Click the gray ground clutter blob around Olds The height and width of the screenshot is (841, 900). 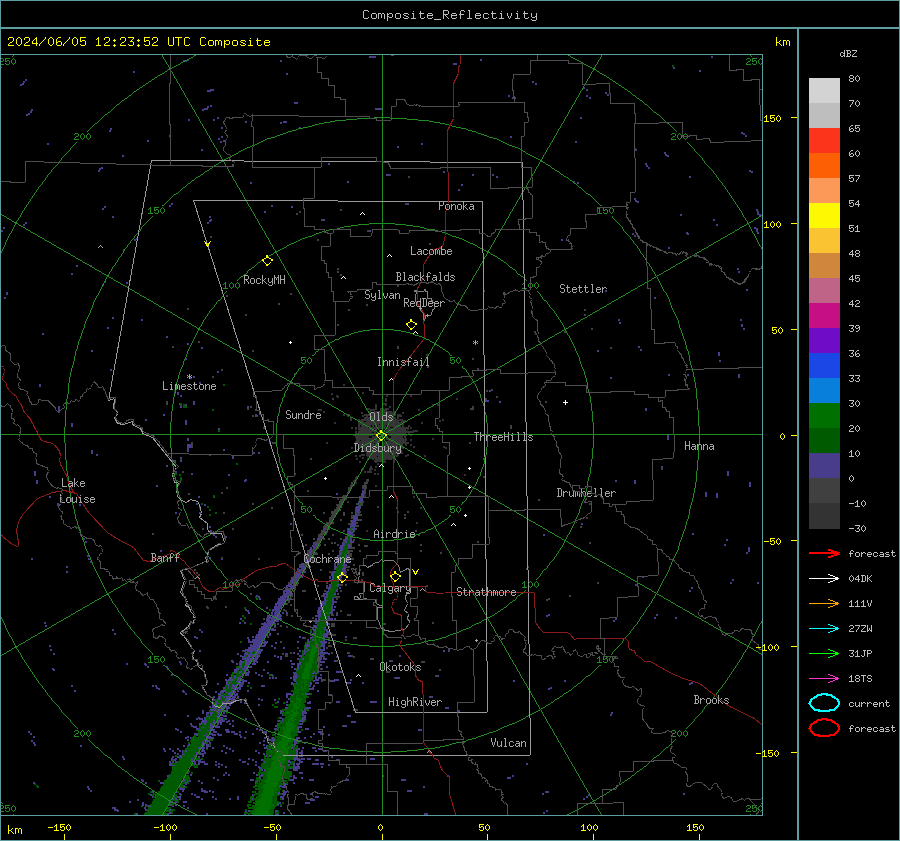(381, 435)
